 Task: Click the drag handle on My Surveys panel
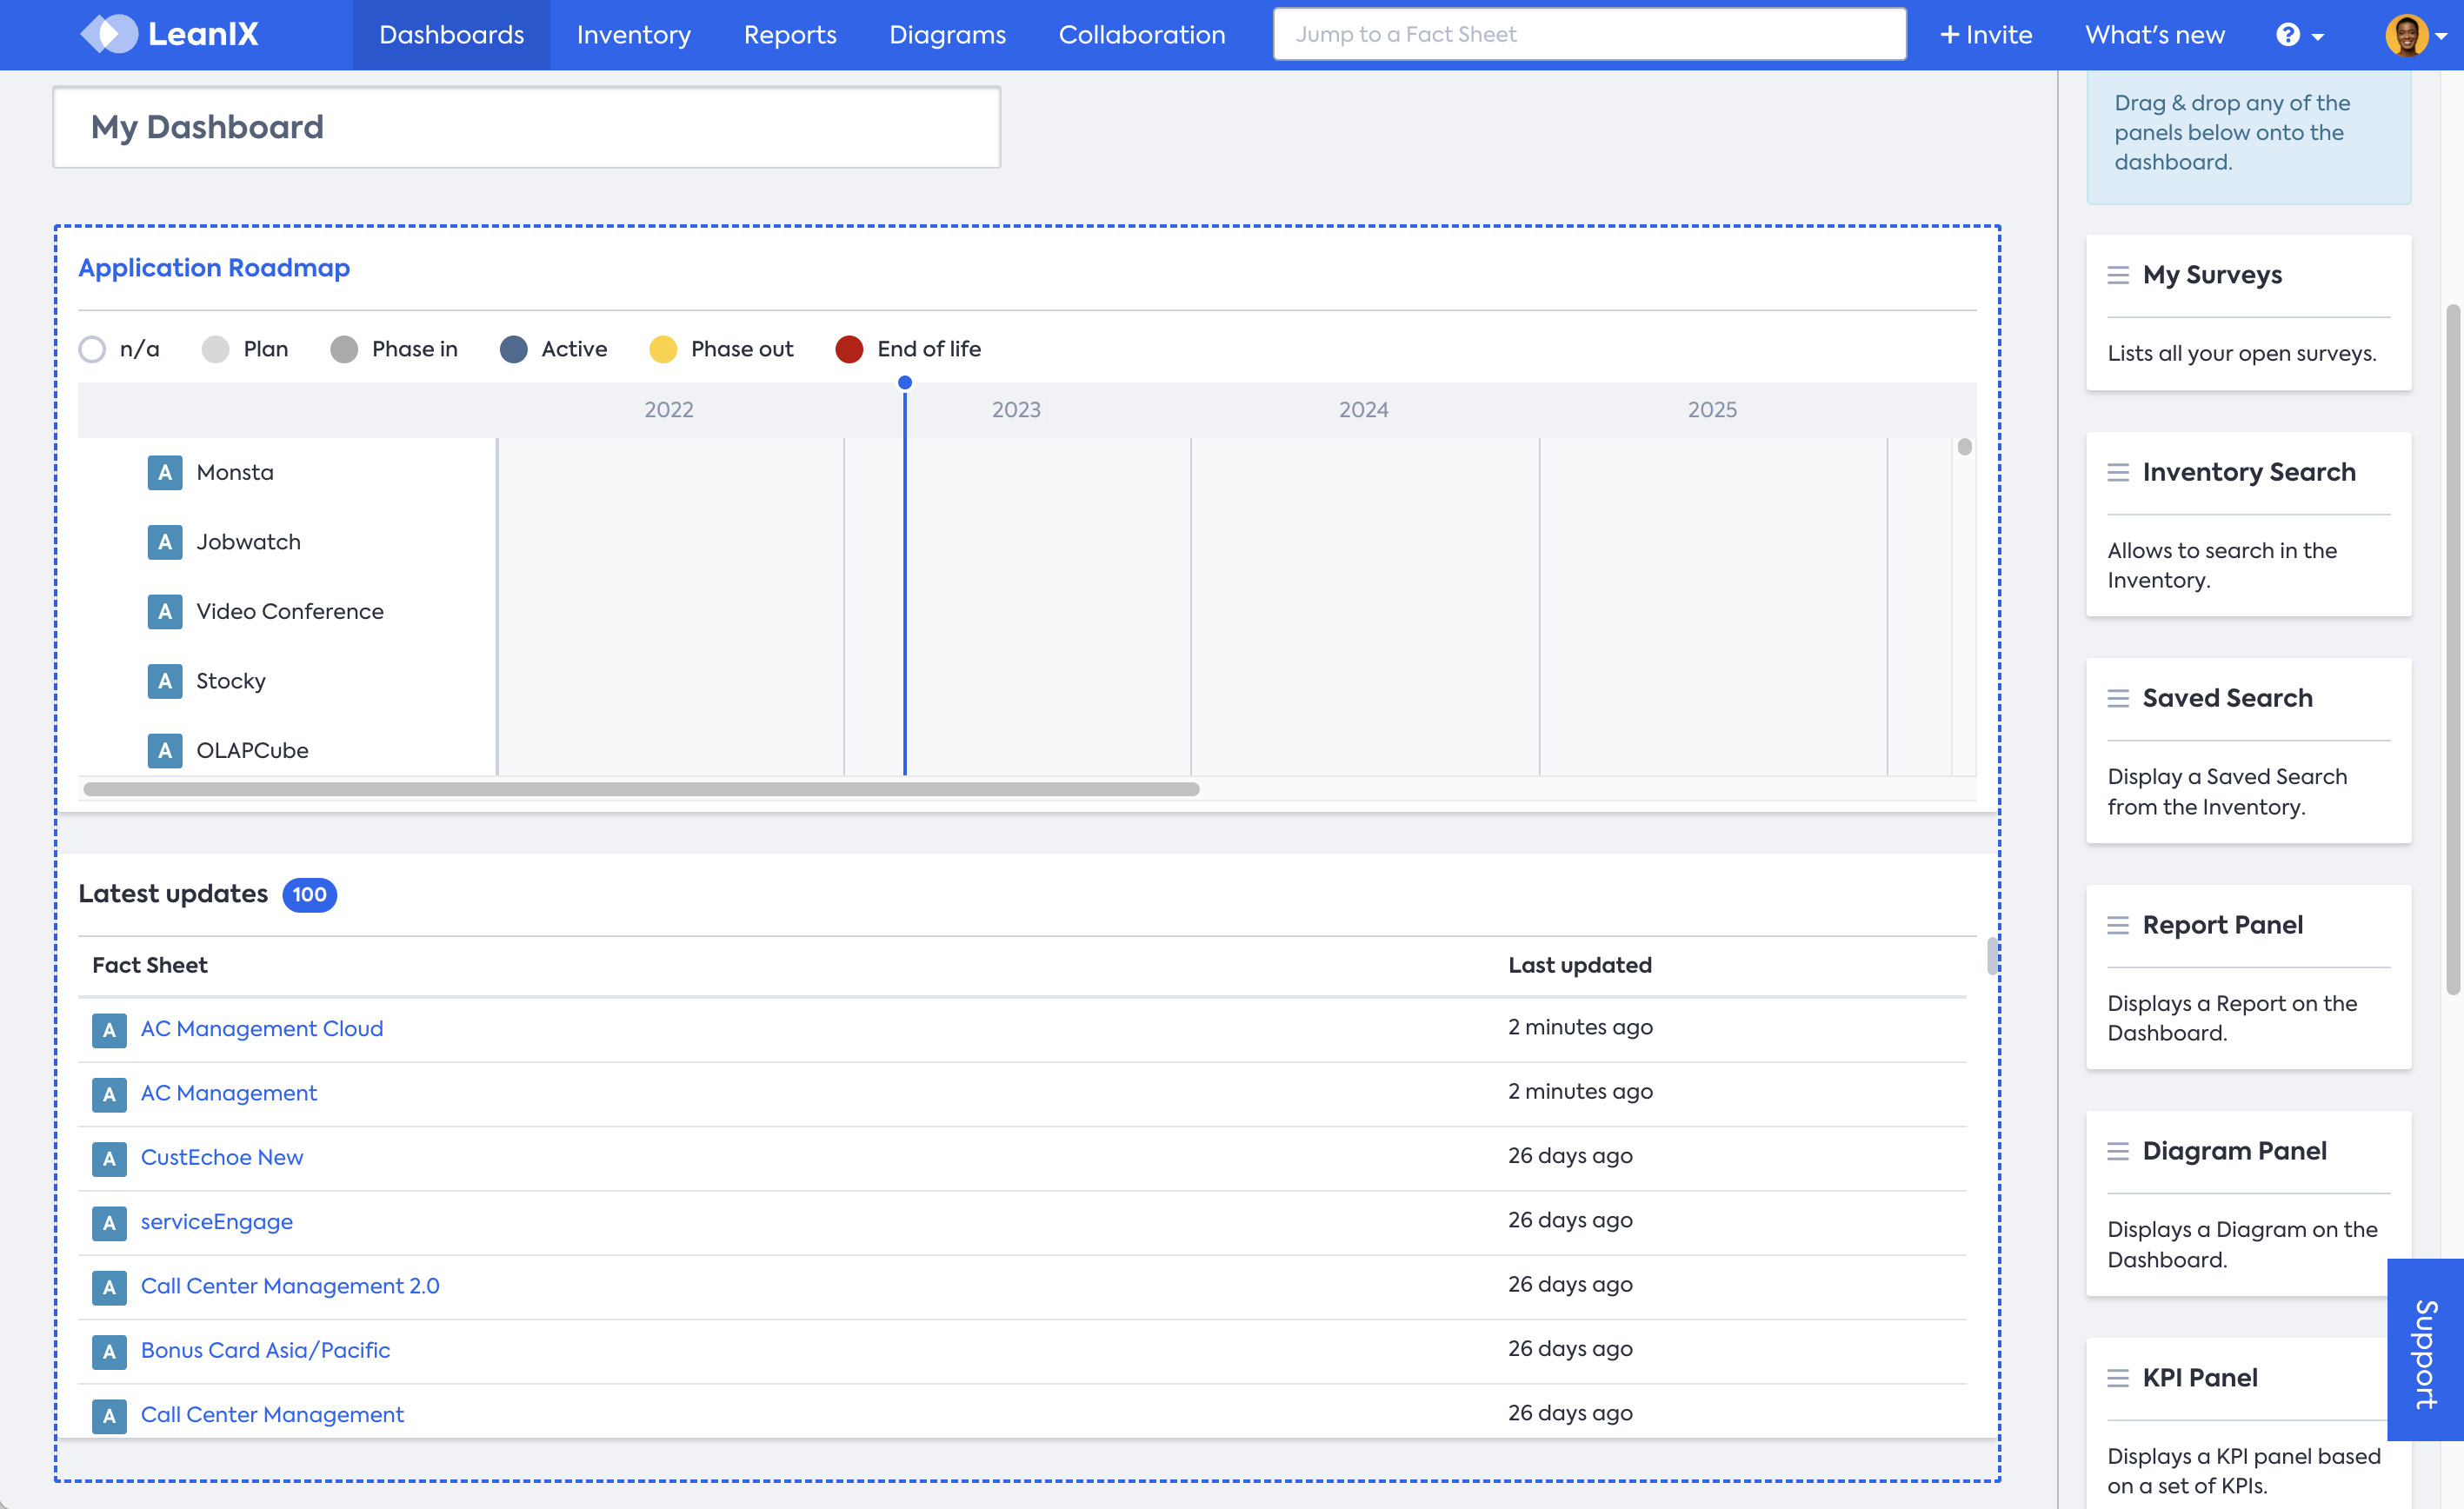(x=2117, y=275)
